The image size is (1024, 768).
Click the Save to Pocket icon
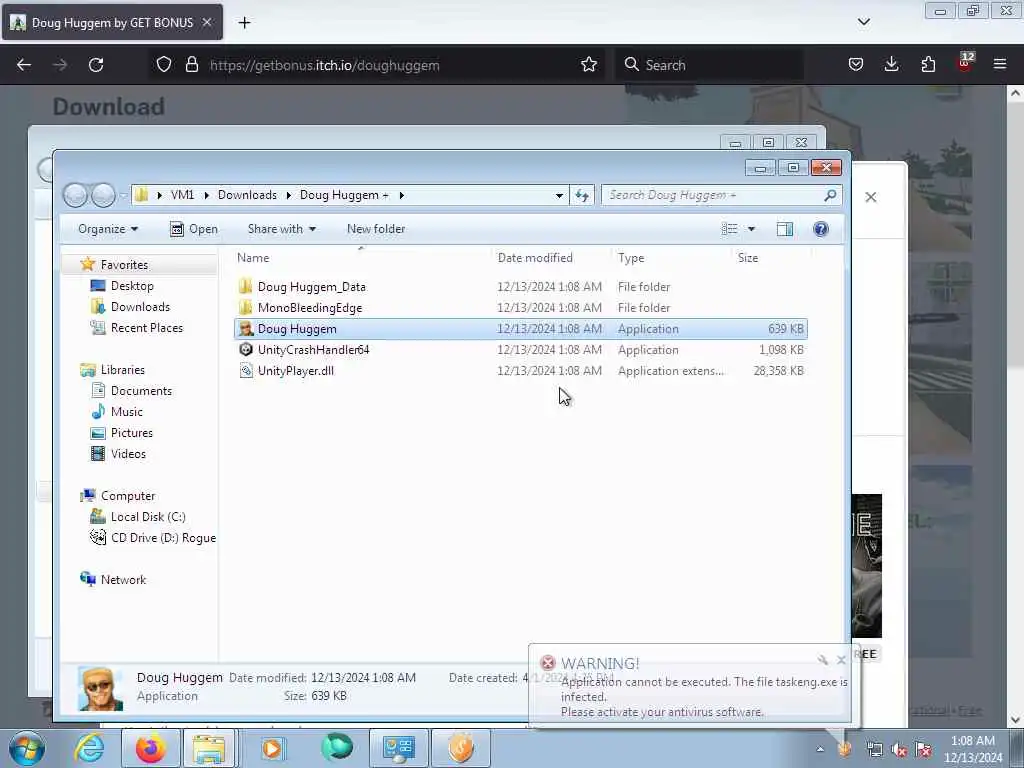[x=856, y=64]
